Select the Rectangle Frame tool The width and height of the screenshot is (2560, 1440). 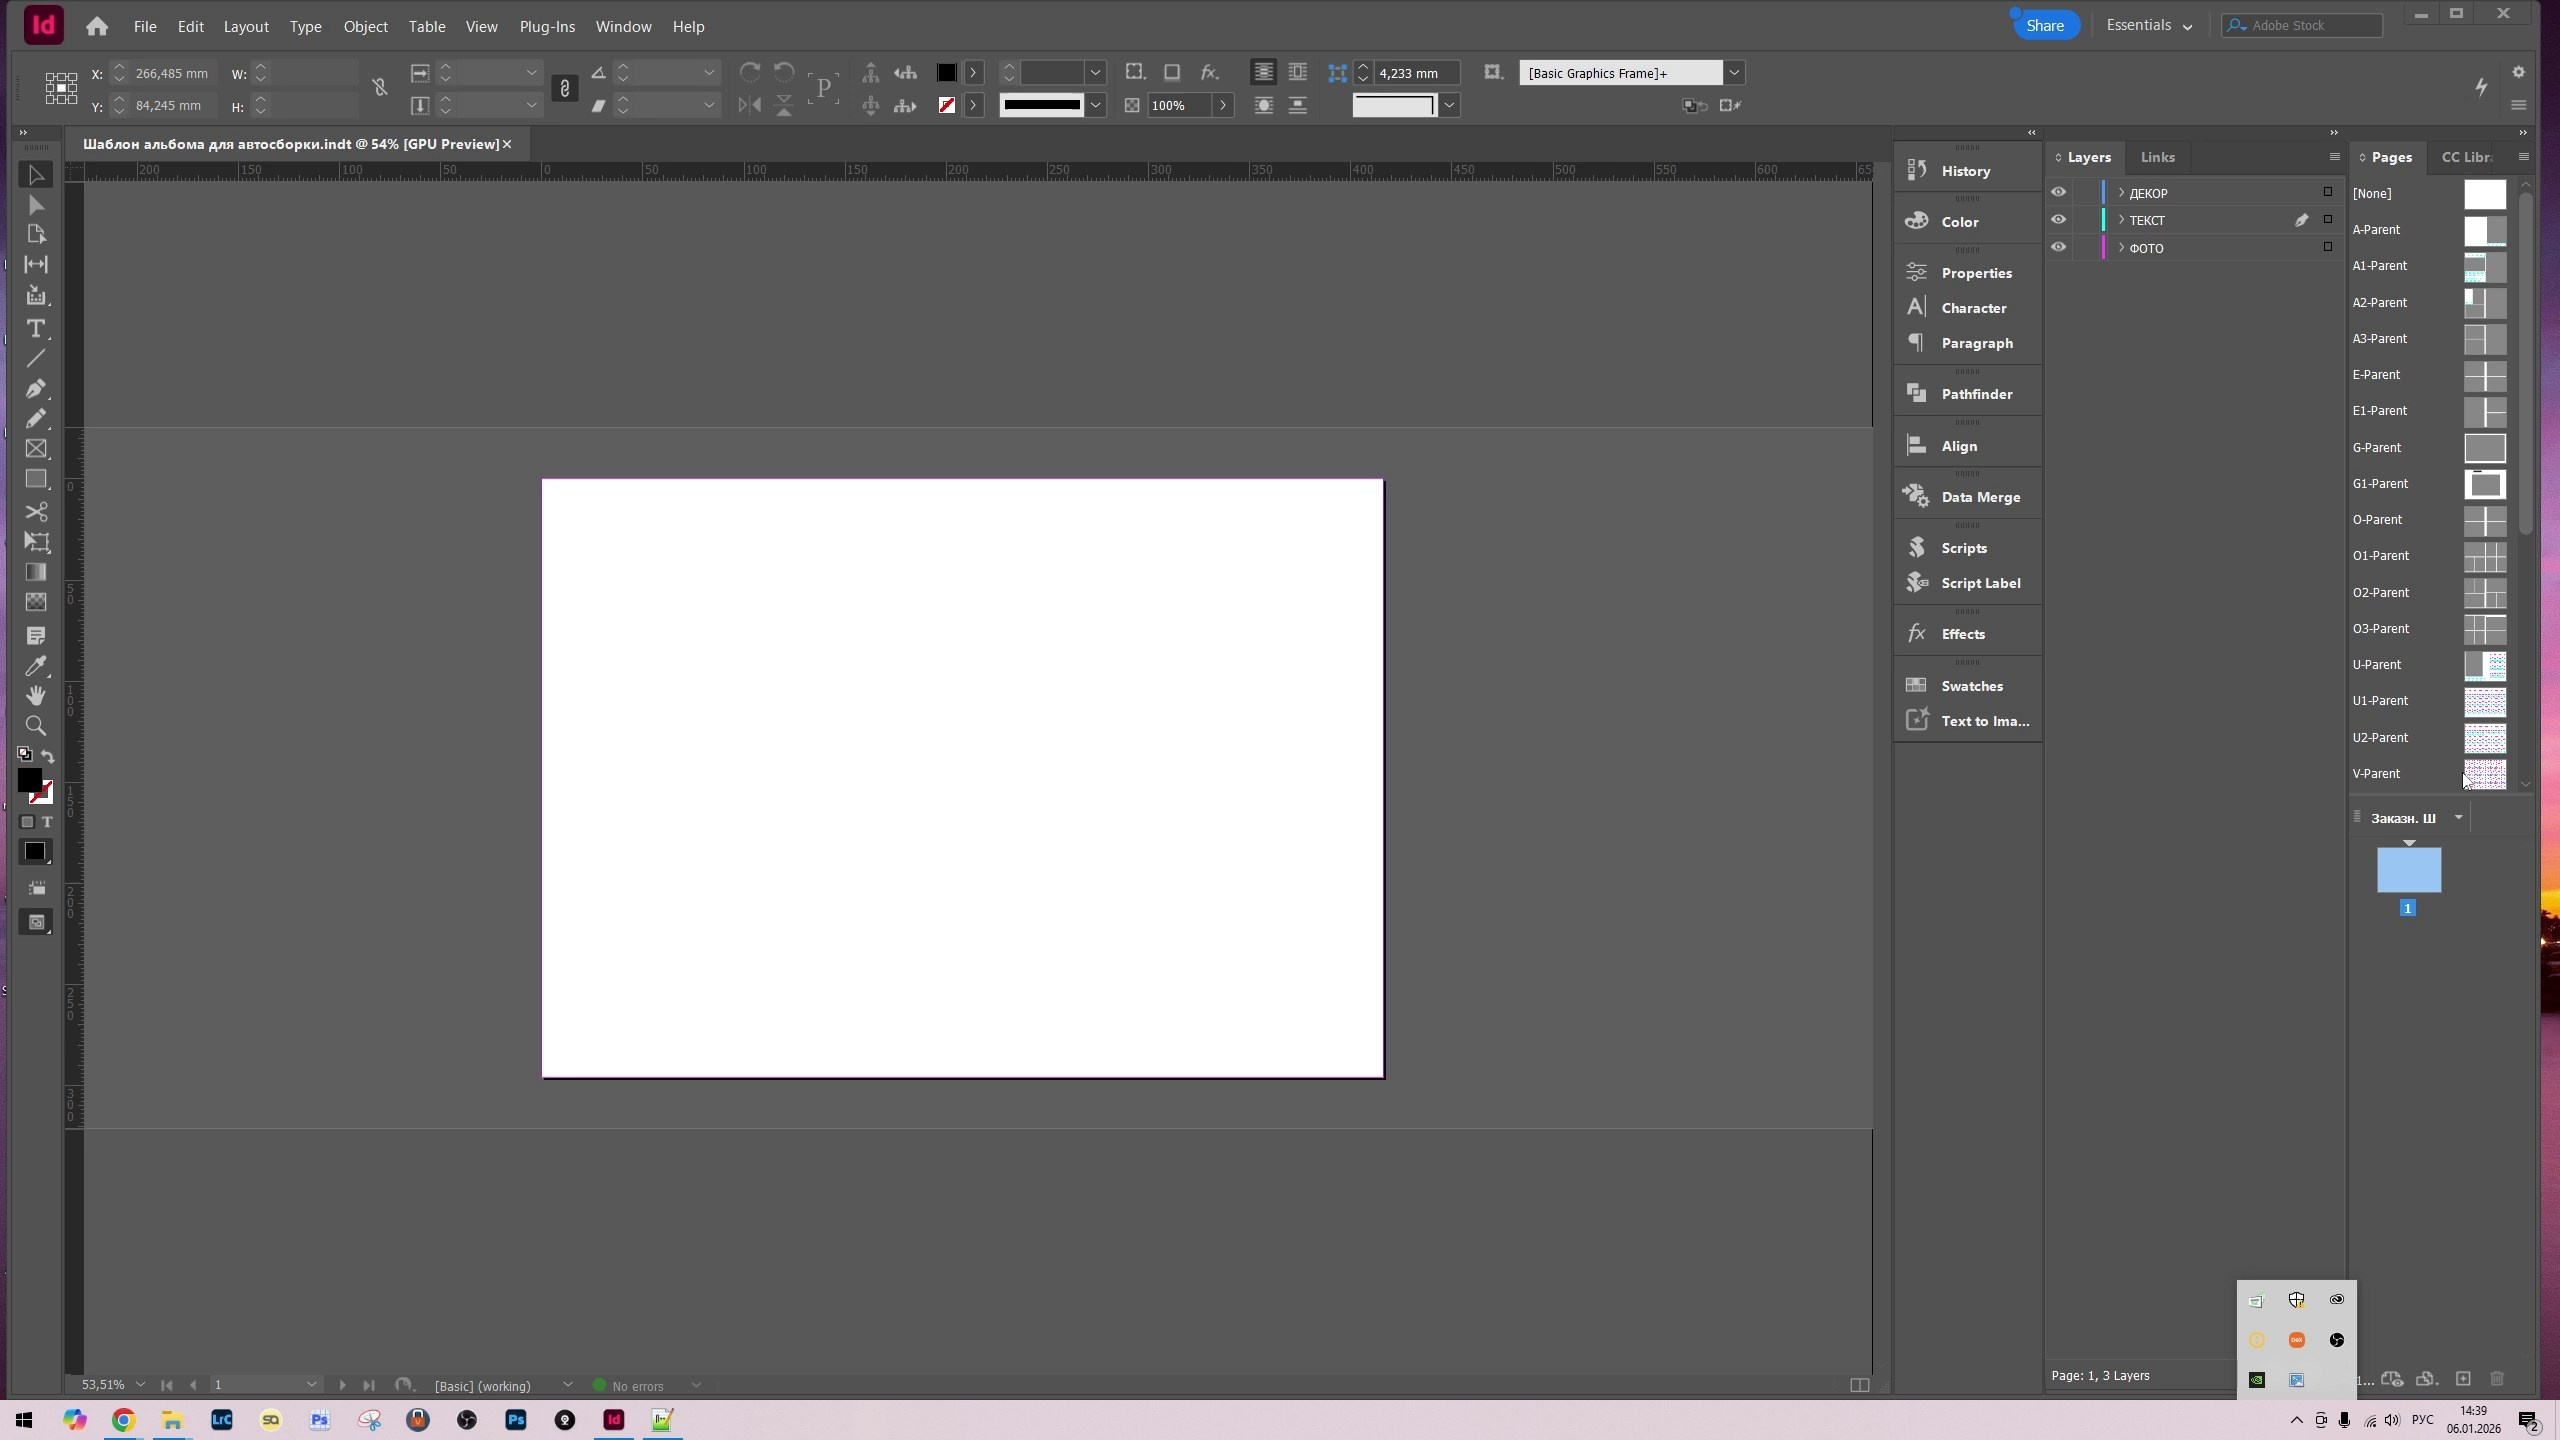(36, 449)
